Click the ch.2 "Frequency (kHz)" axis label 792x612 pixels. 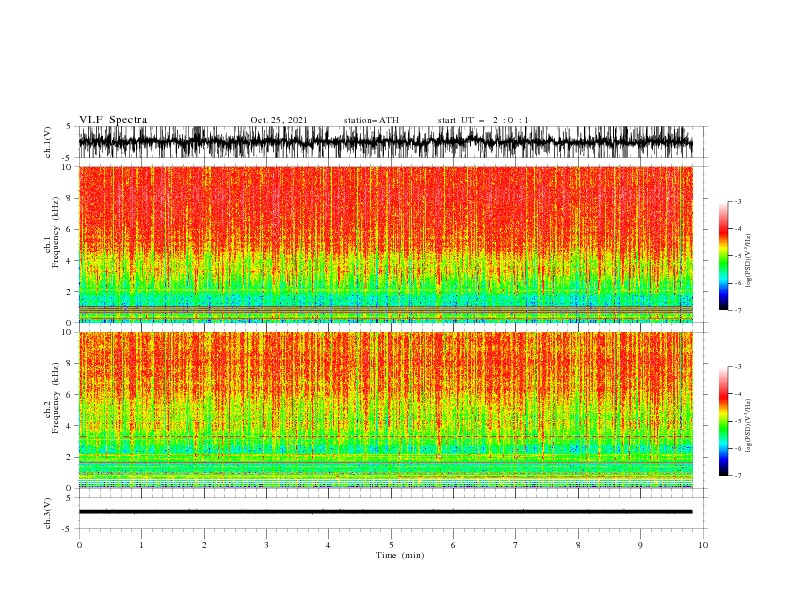tap(56, 398)
